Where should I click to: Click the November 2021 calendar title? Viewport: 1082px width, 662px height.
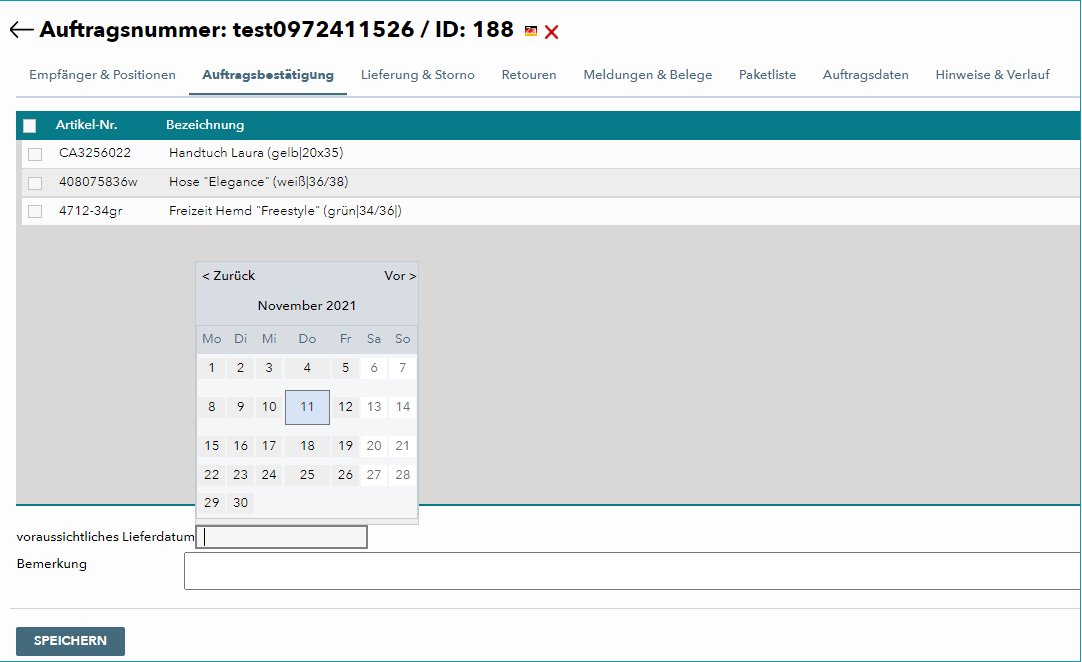[x=307, y=306]
